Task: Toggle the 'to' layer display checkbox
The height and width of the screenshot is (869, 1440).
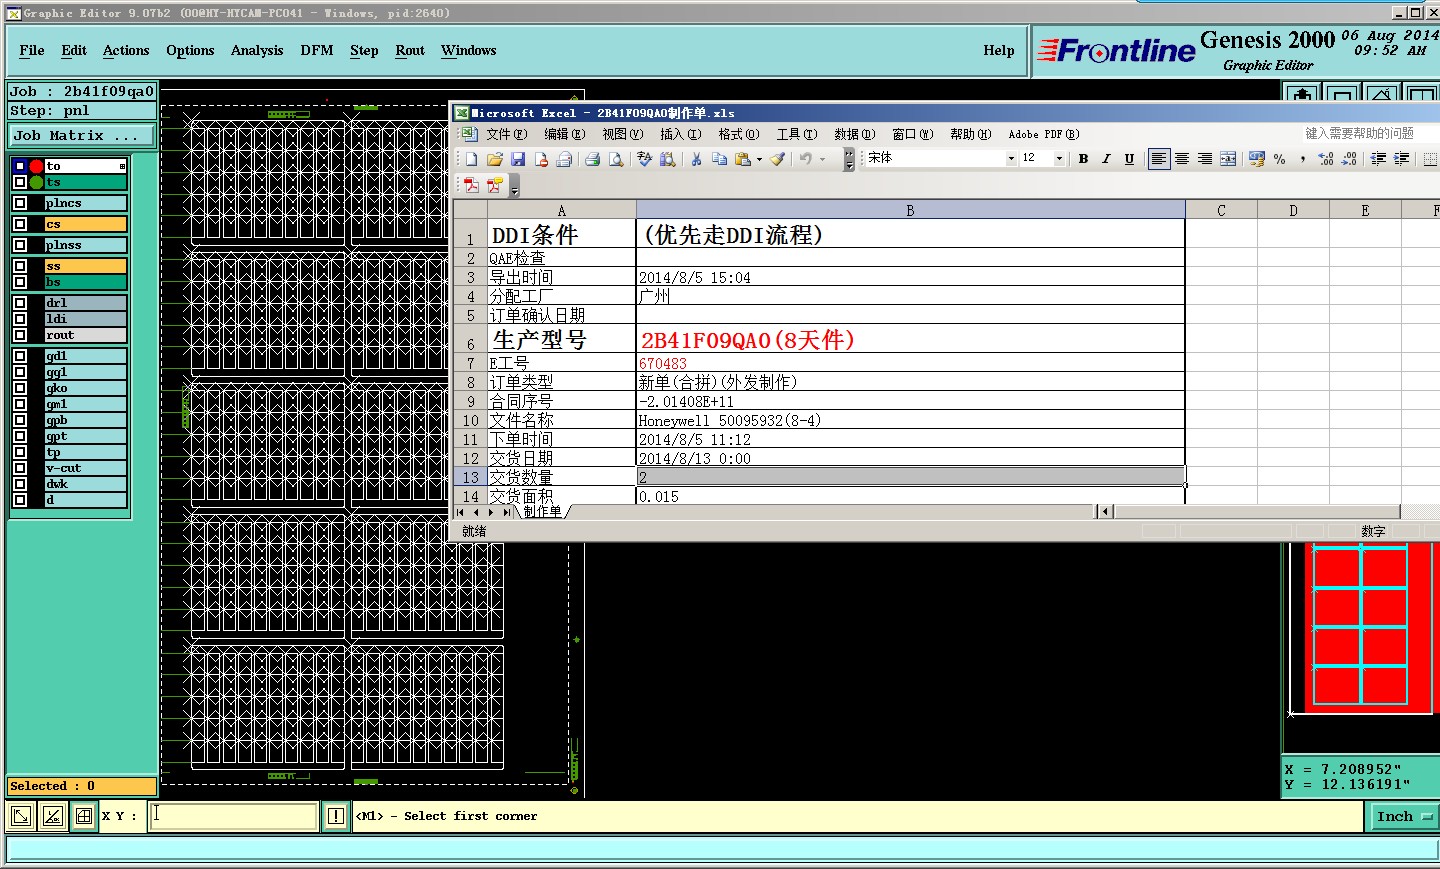Action: point(20,166)
